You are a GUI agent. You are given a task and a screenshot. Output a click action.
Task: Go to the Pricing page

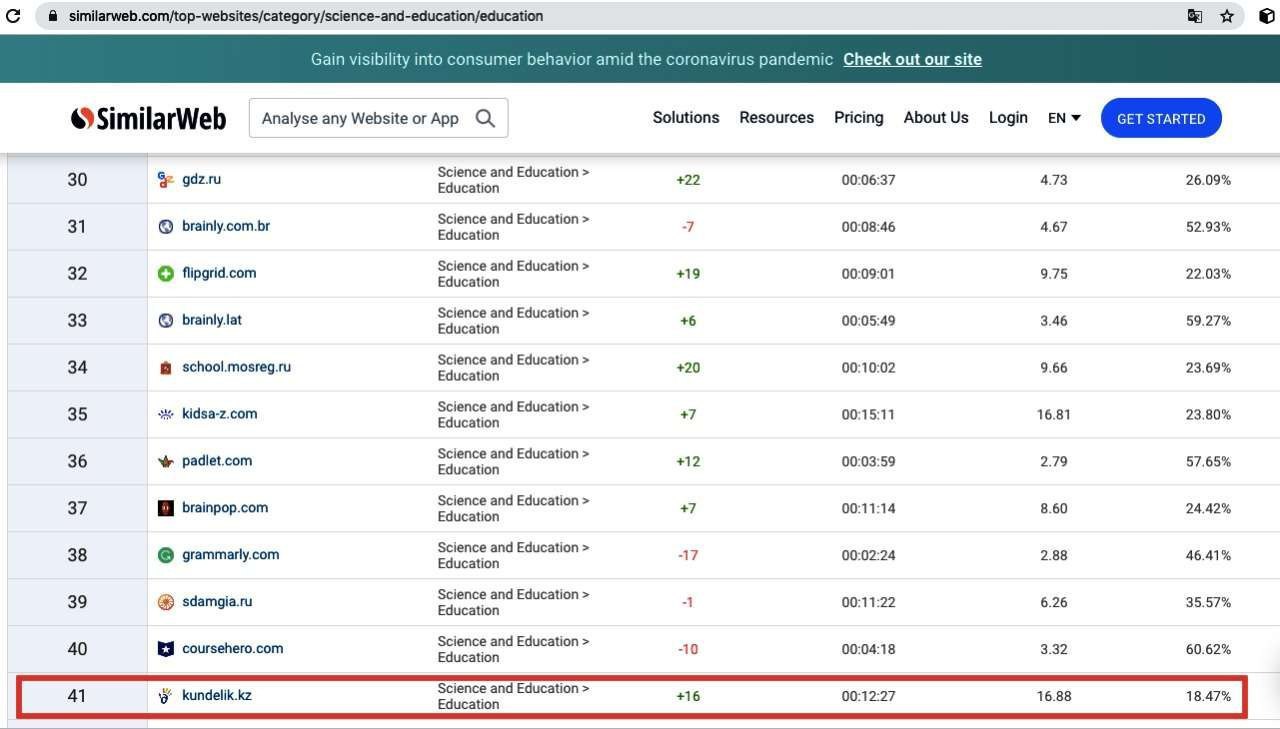point(859,118)
